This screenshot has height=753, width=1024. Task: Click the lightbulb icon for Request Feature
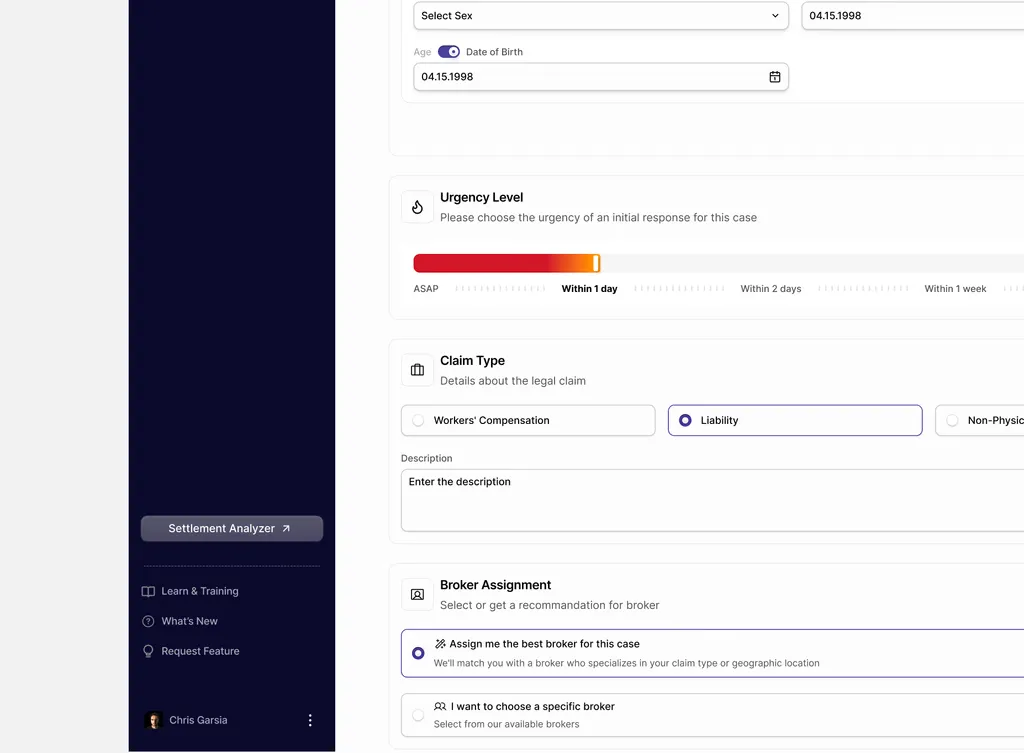[x=148, y=651]
